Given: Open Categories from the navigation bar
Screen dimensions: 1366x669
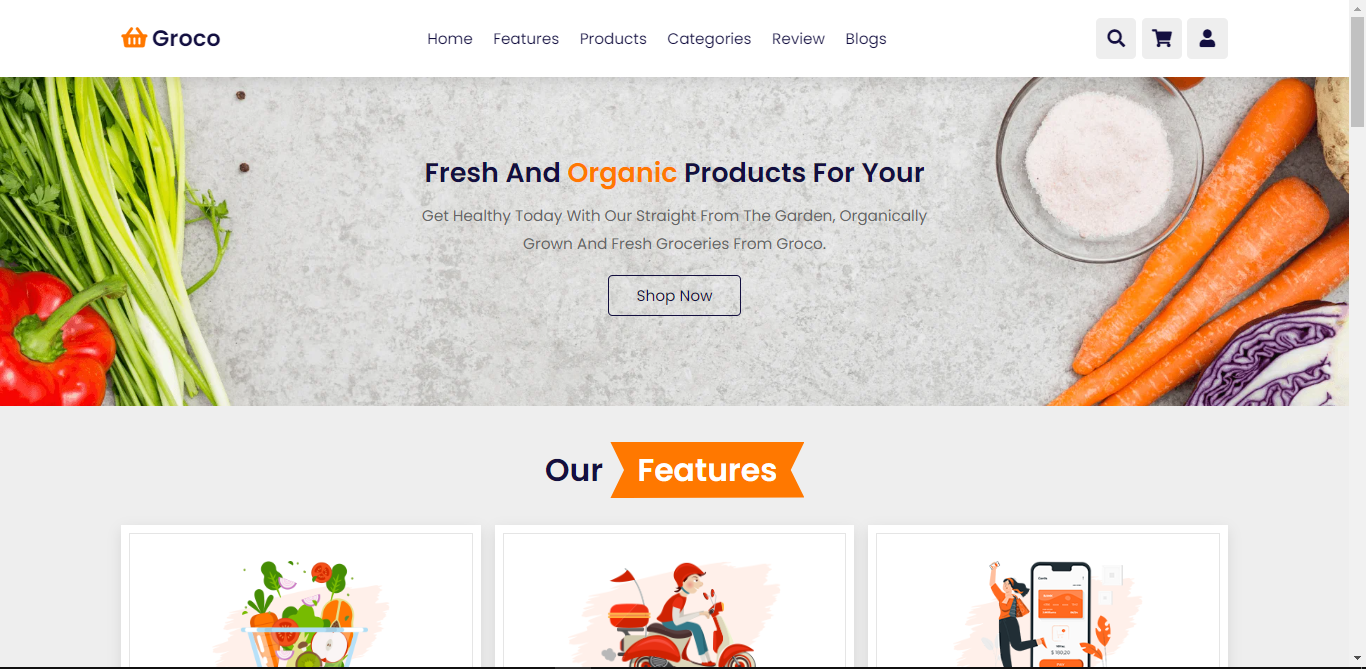Looking at the screenshot, I should point(709,39).
